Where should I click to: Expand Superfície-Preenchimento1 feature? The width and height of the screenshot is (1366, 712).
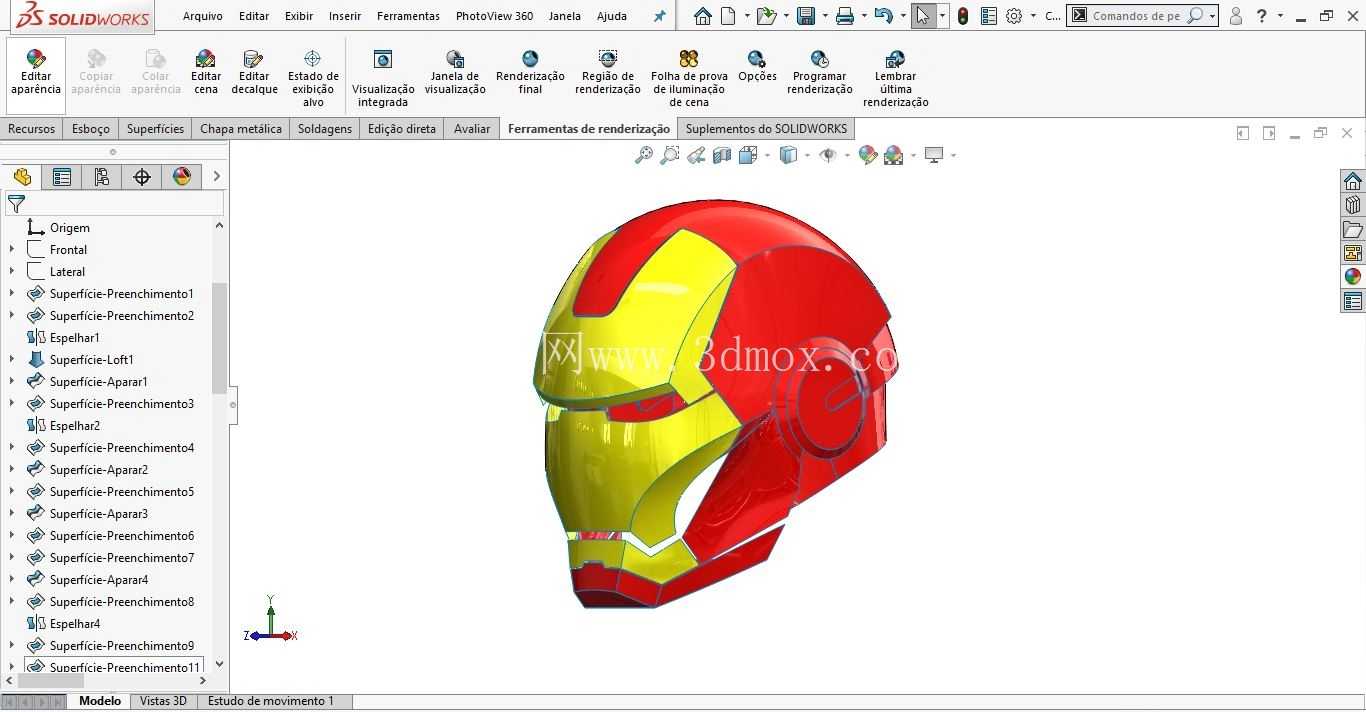(x=12, y=294)
